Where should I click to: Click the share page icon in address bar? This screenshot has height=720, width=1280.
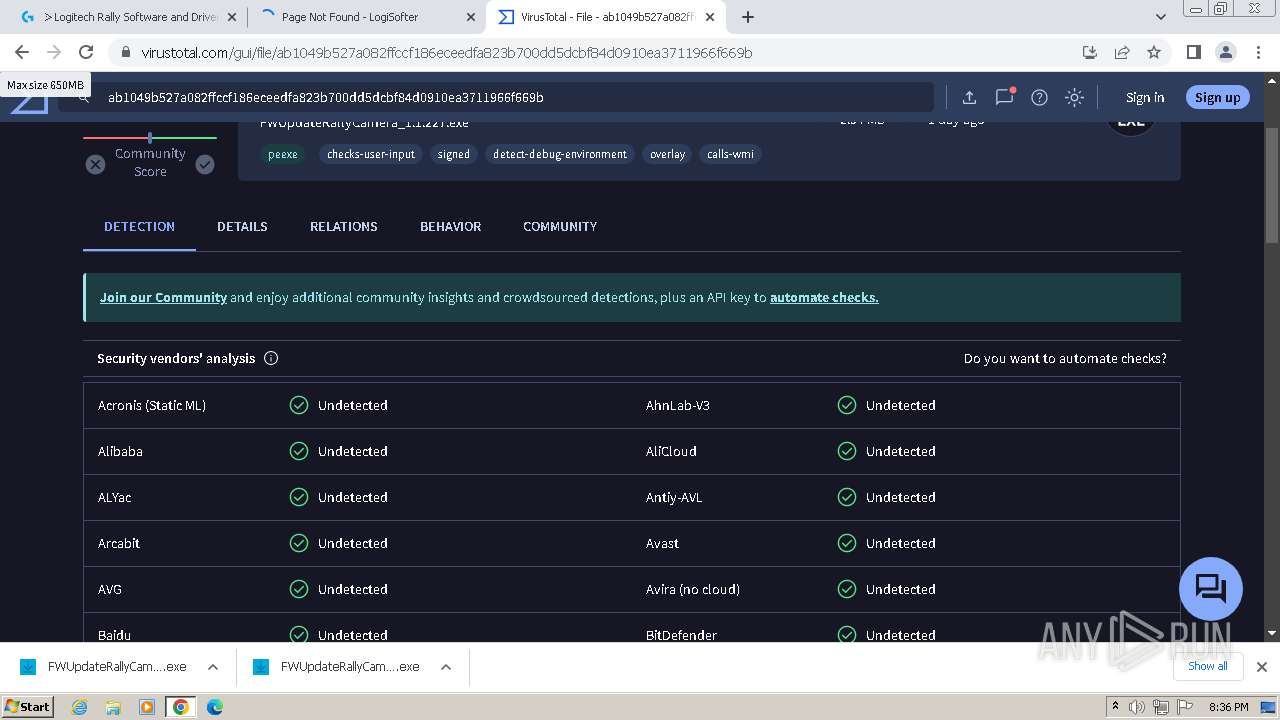click(1122, 52)
